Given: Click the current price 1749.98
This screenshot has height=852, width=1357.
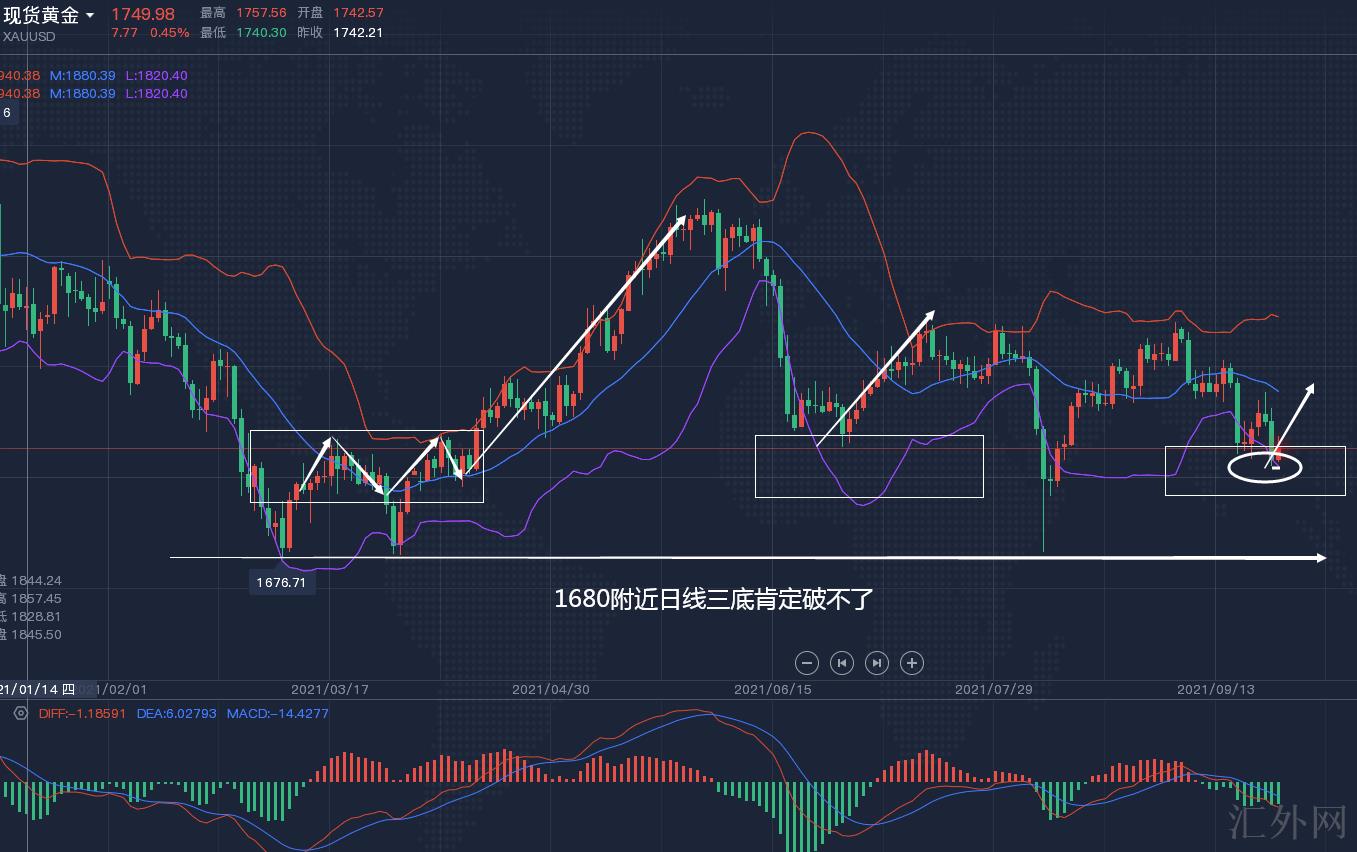Looking at the screenshot, I should 142,14.
